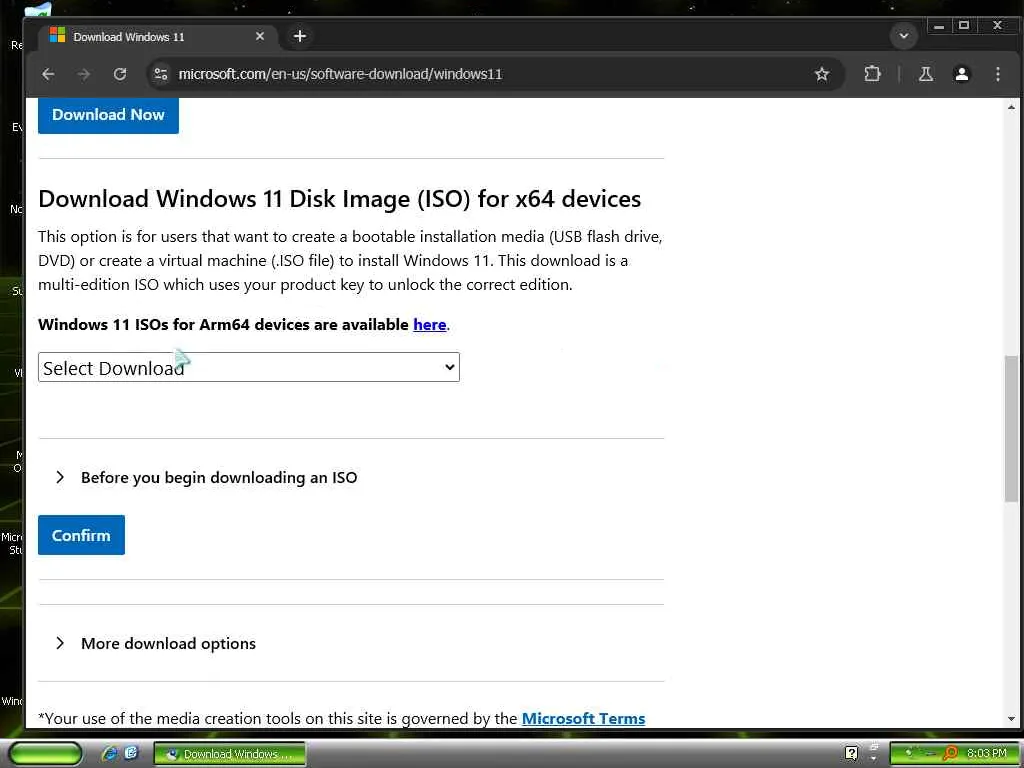Open a new tab with plus button

pyautogui.click(x=300, y=37)
